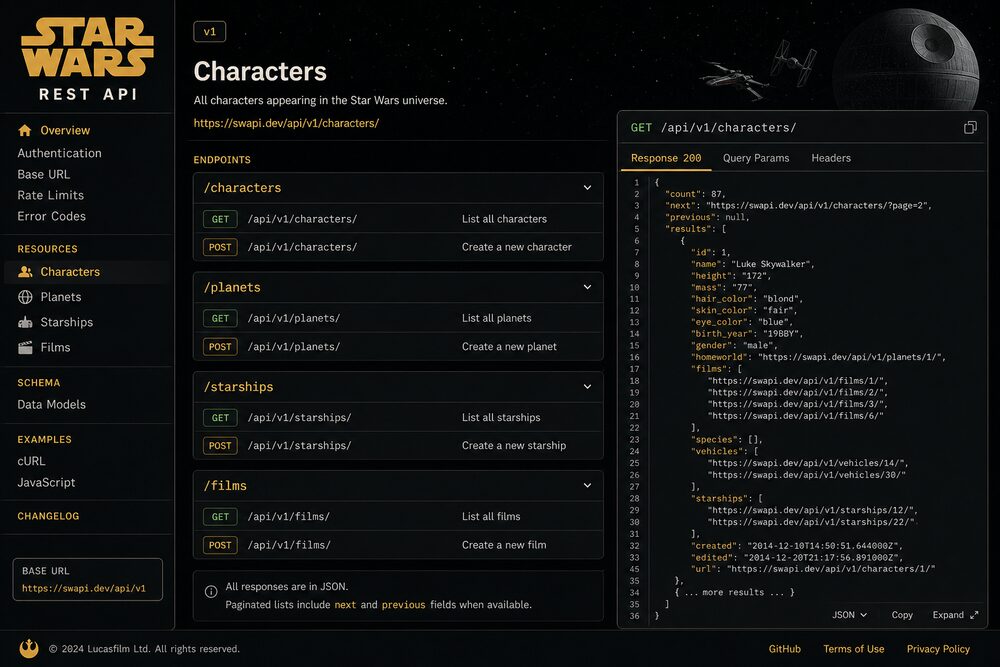
Task: Open the Terms of Use link
Action: pyautogui.click(x=853, y=649)
